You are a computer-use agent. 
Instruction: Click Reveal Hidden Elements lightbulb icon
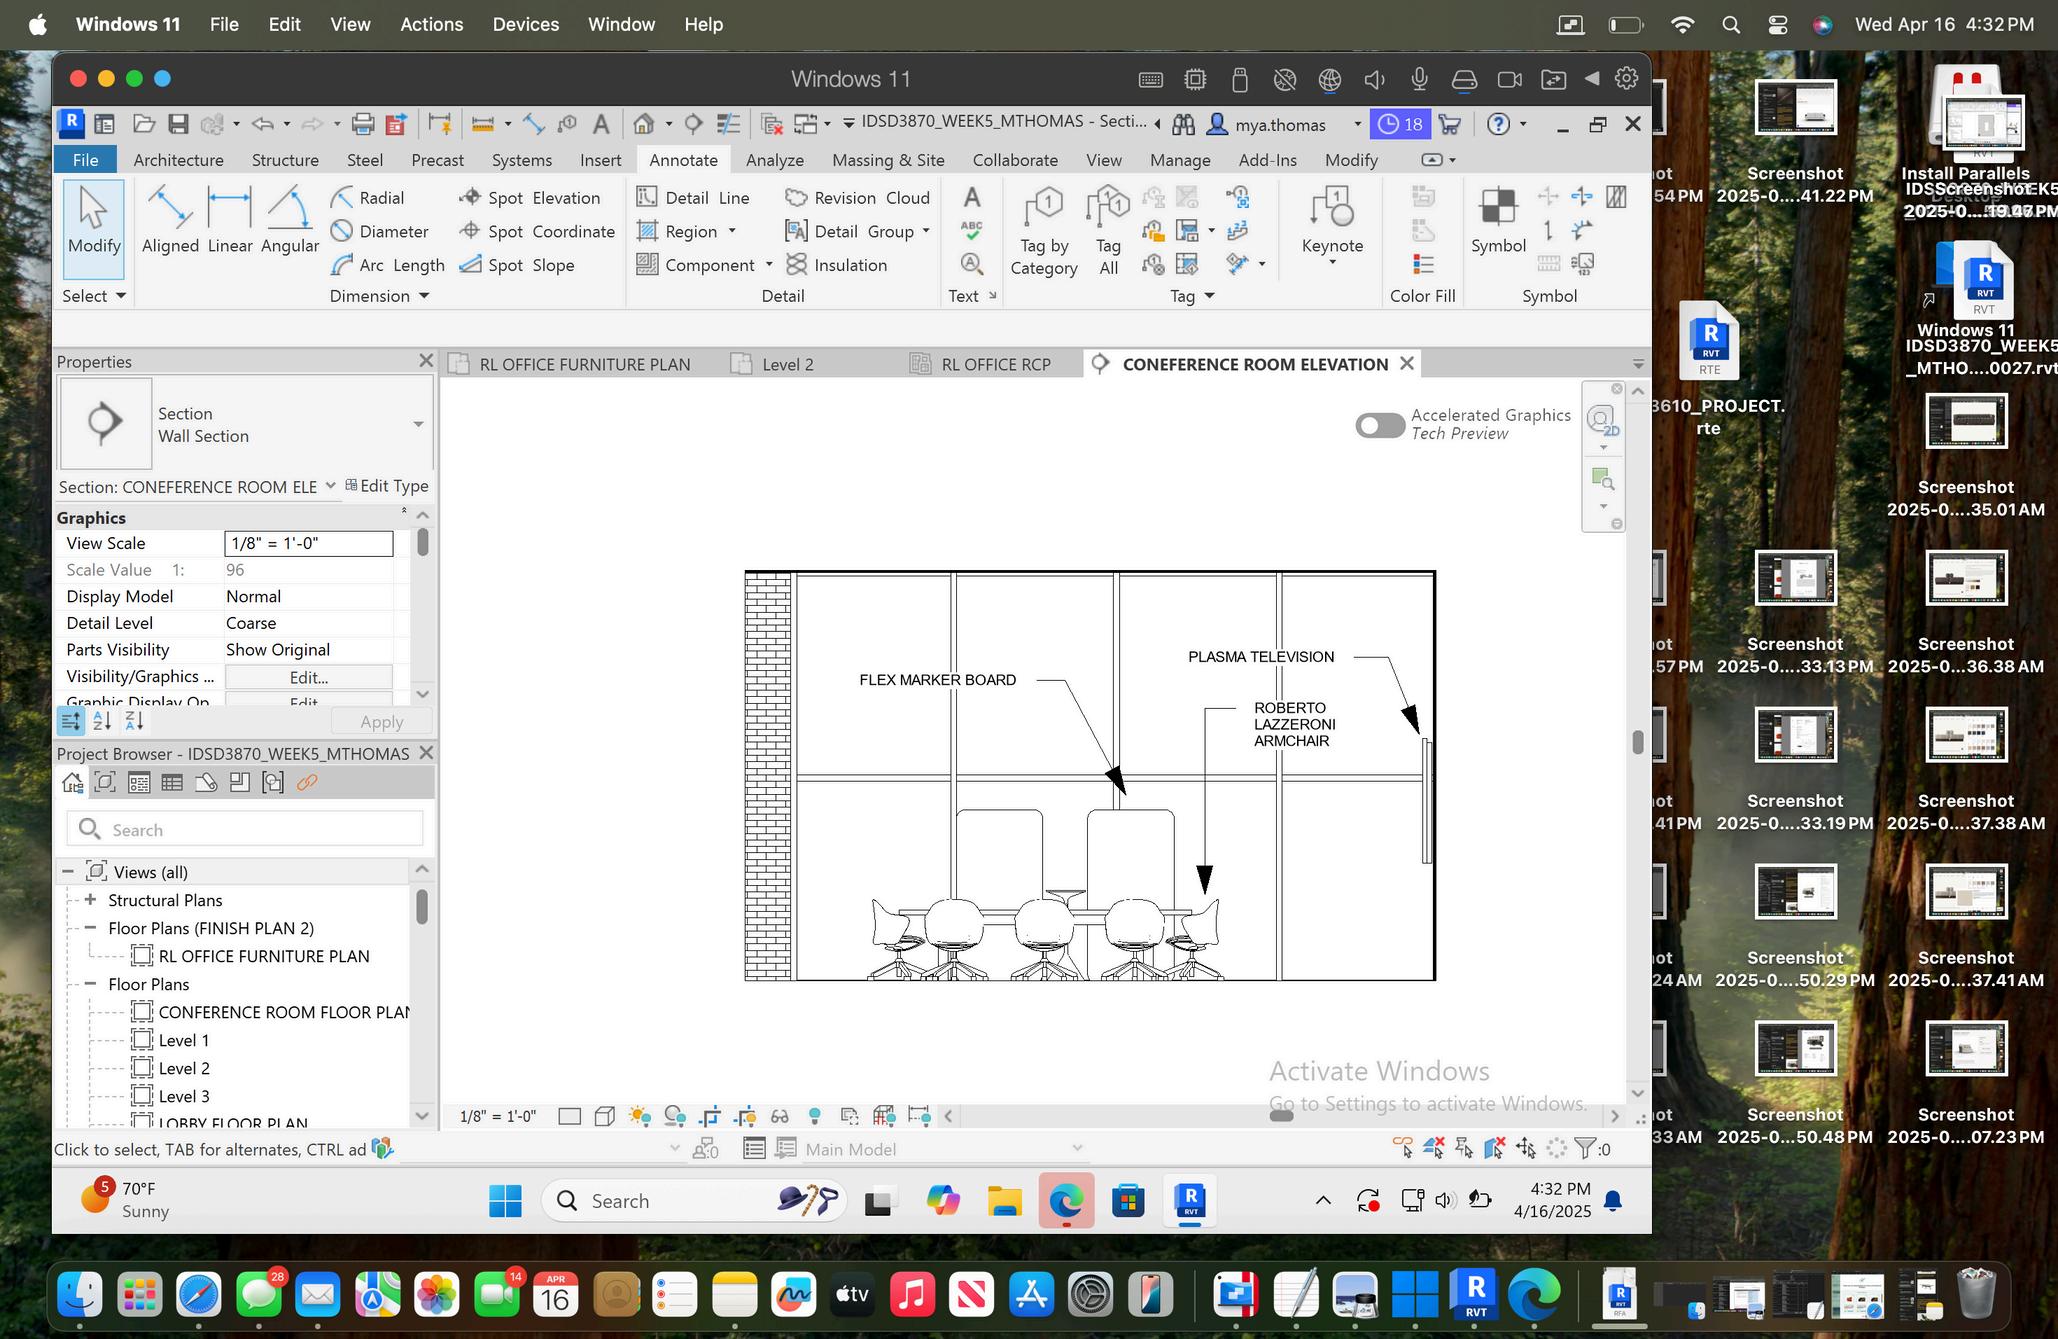pos(815,1116)
